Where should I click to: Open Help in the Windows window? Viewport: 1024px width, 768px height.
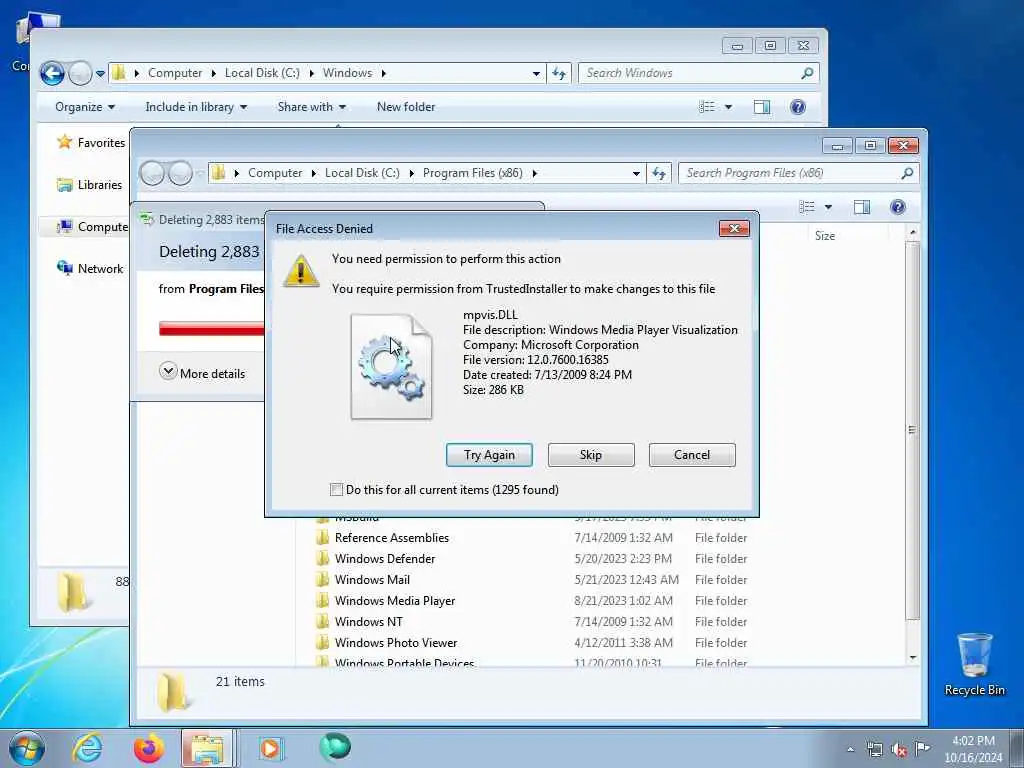tap(797, 107)
